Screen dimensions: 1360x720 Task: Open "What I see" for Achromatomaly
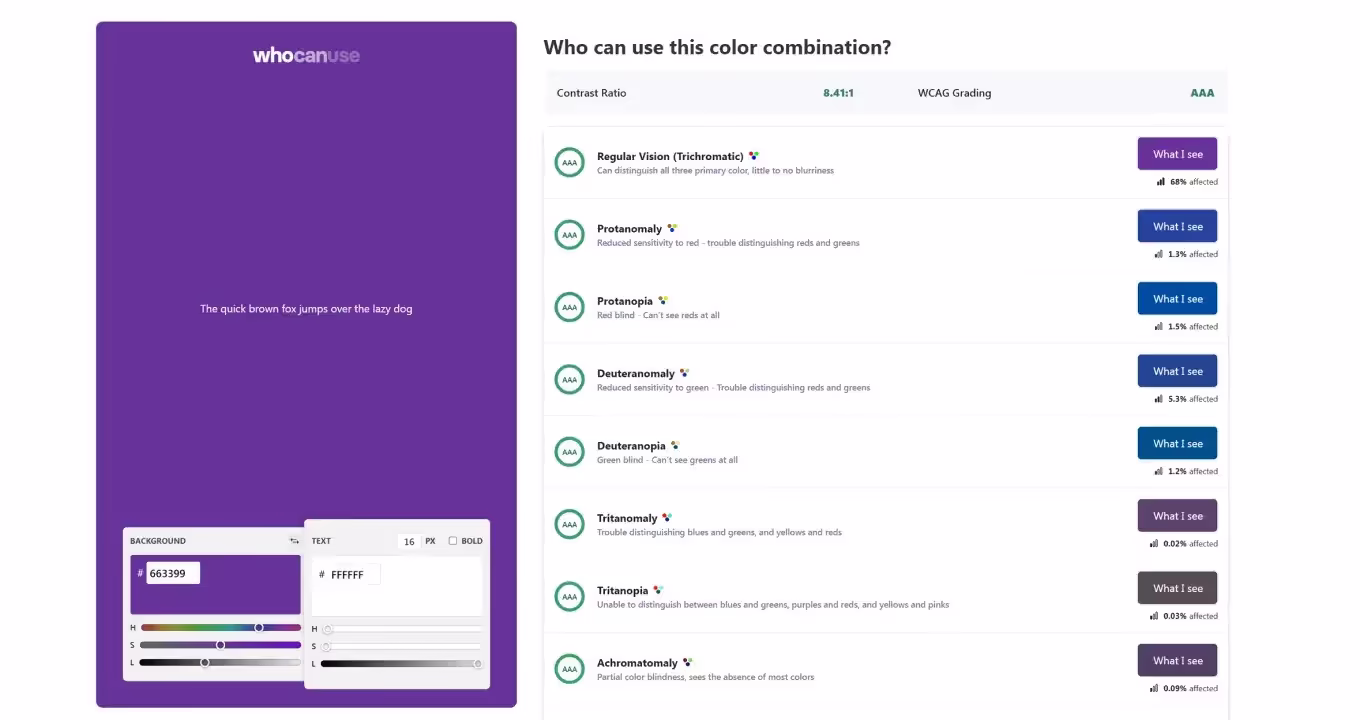tap(1177, 660)
